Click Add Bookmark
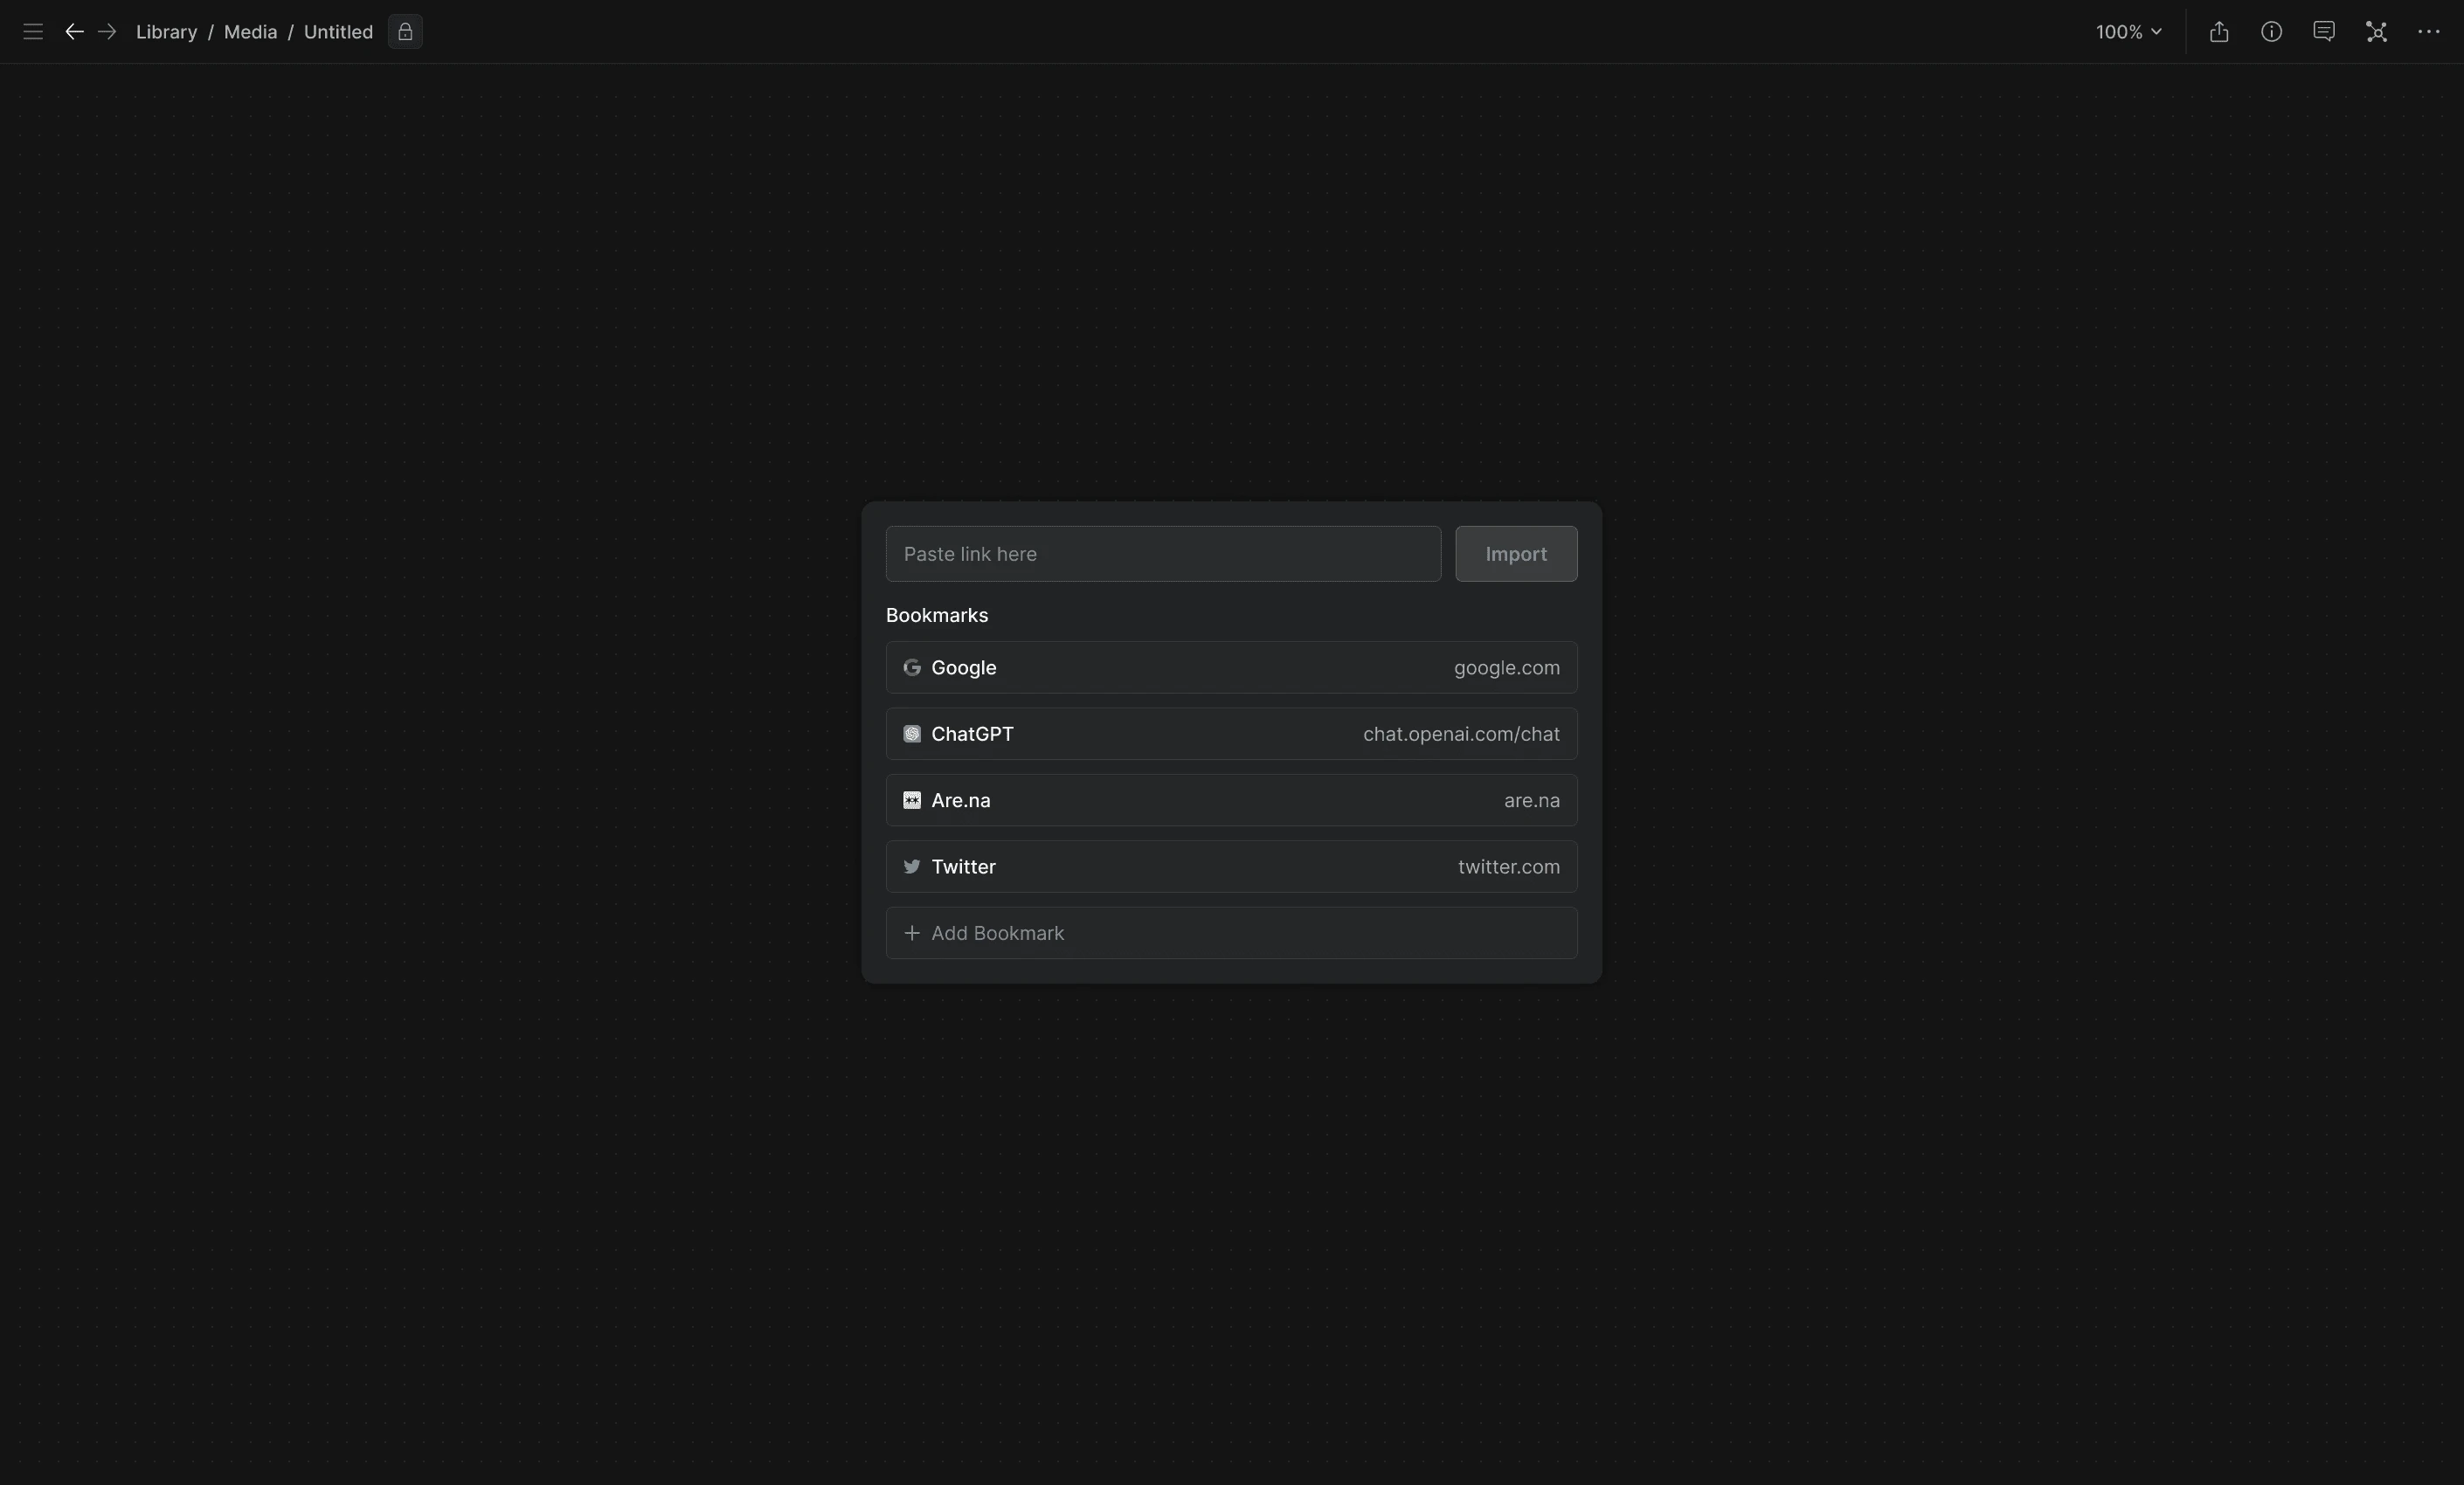The width and height of the screenshot is (2464, 1485). pos(1231,933)
